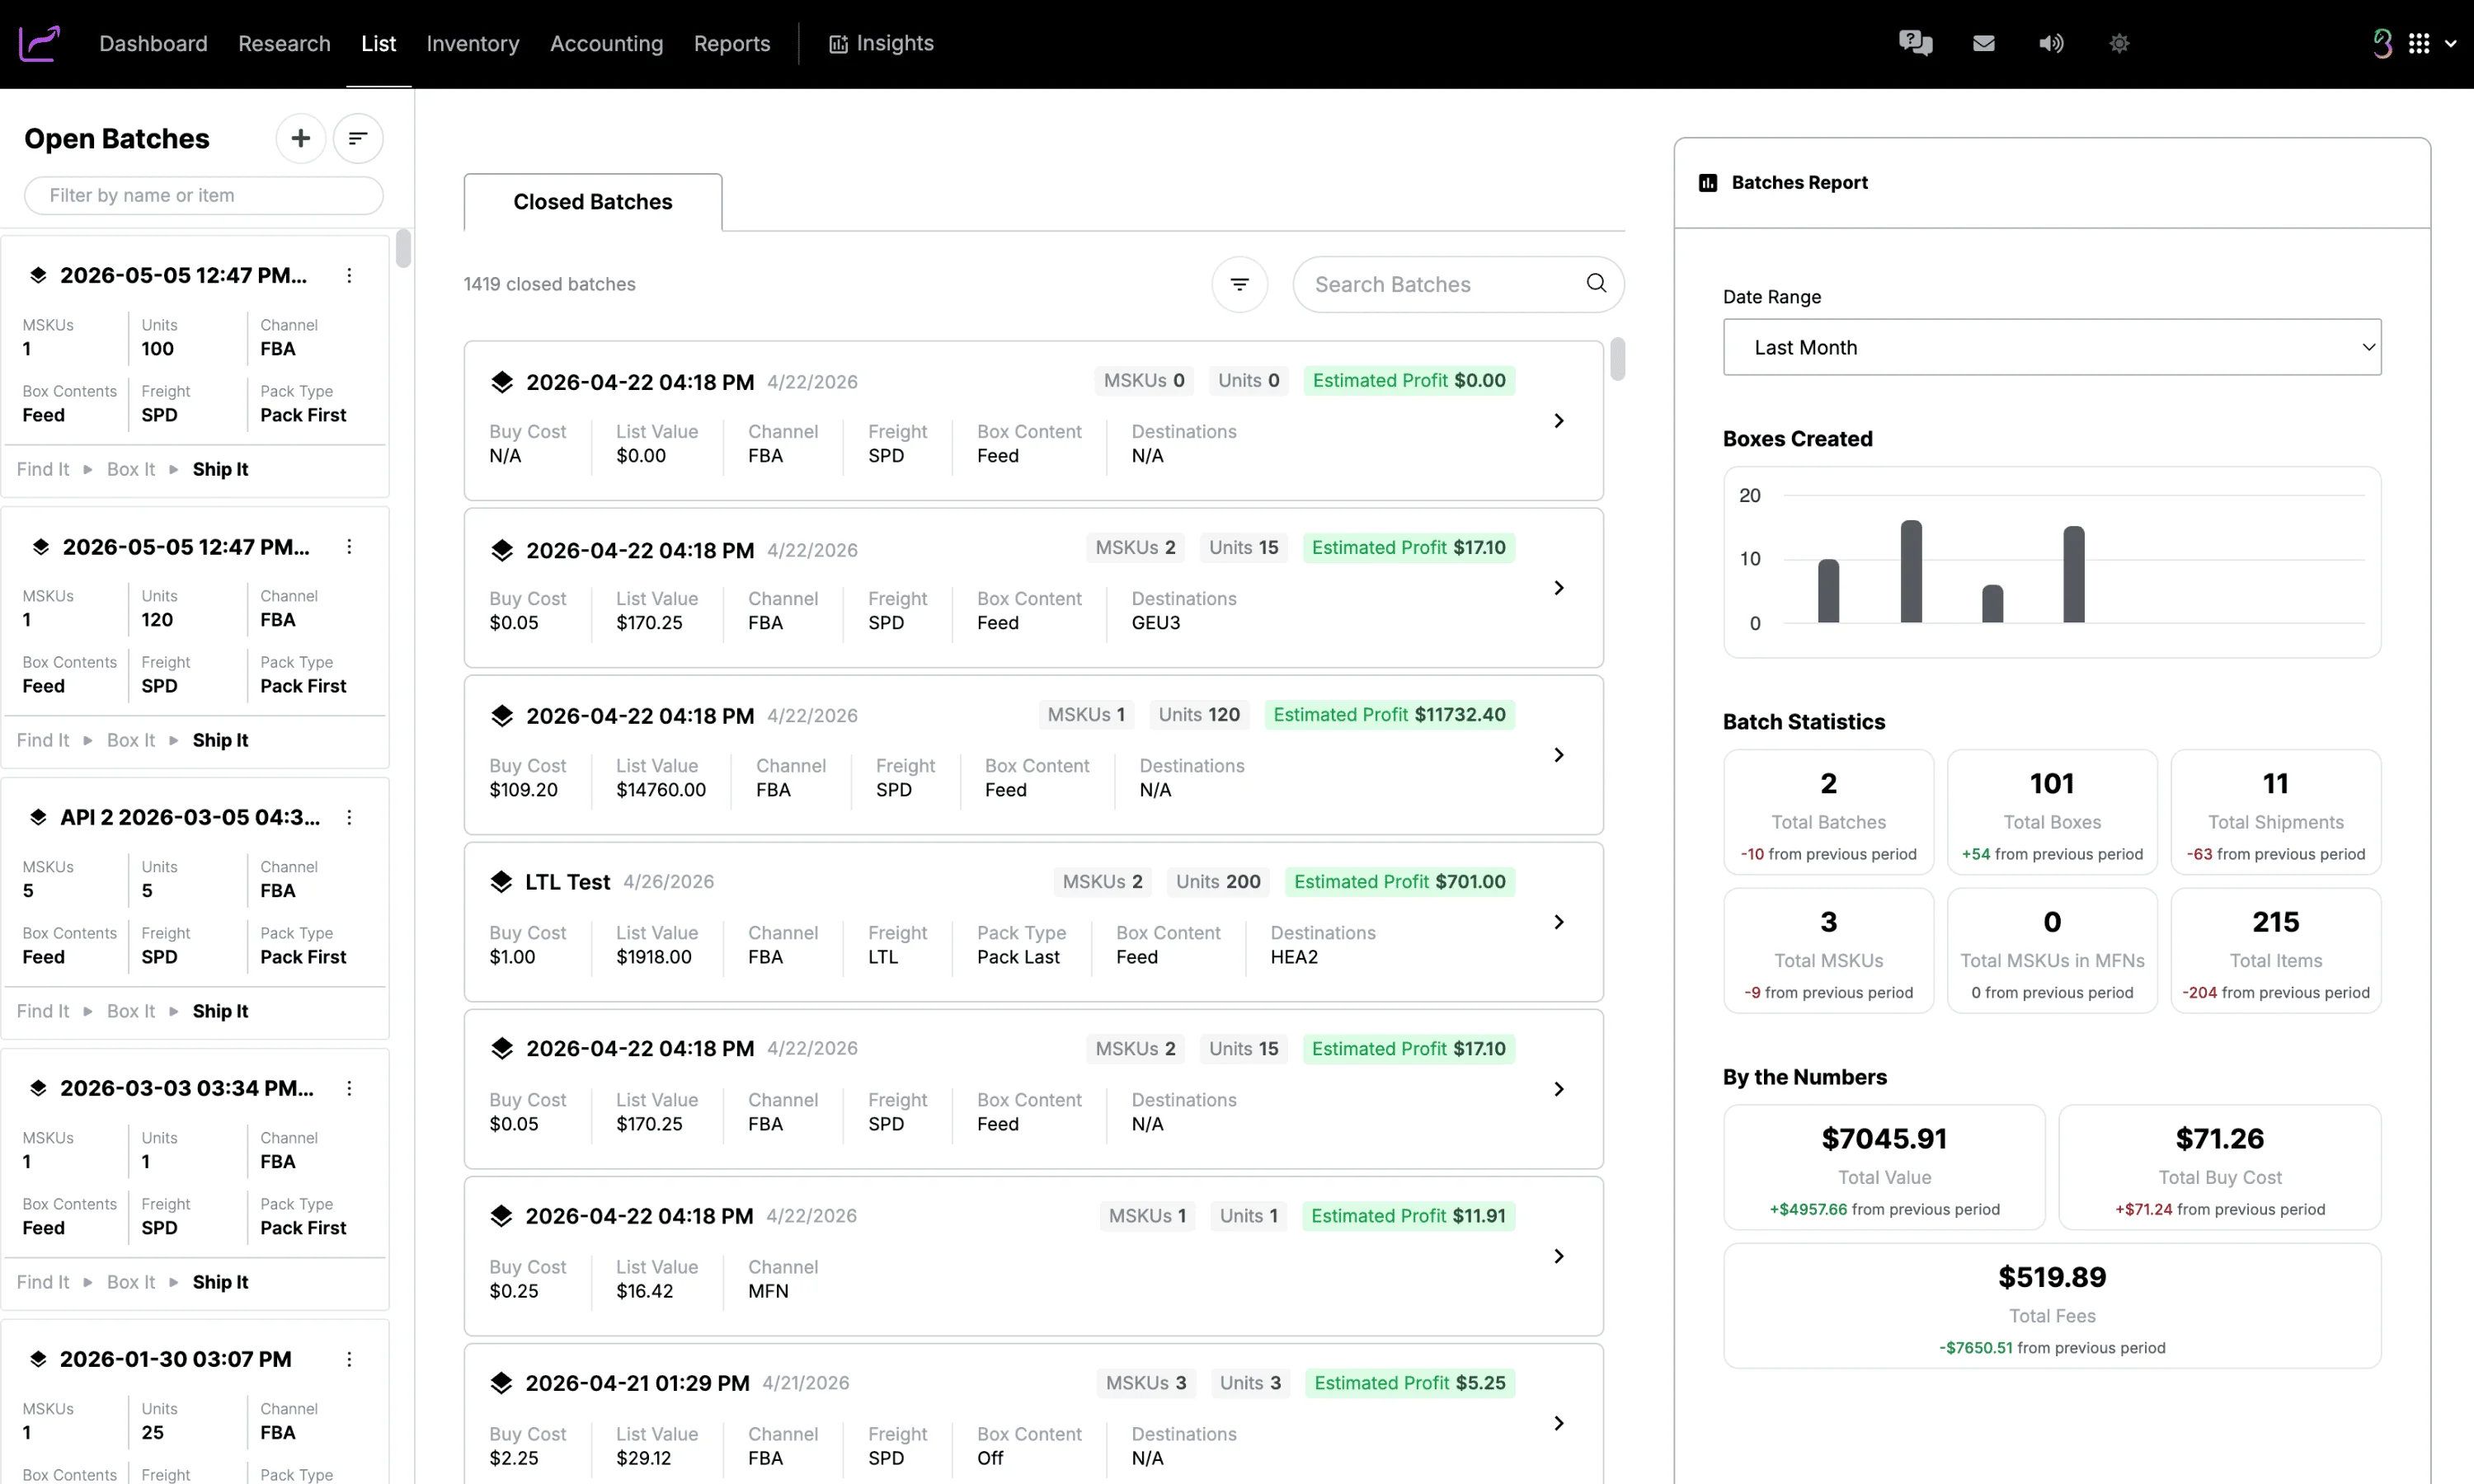Open the Research menu item
The width and height of the screenshot is (2474, 1484).
(284, 43)
